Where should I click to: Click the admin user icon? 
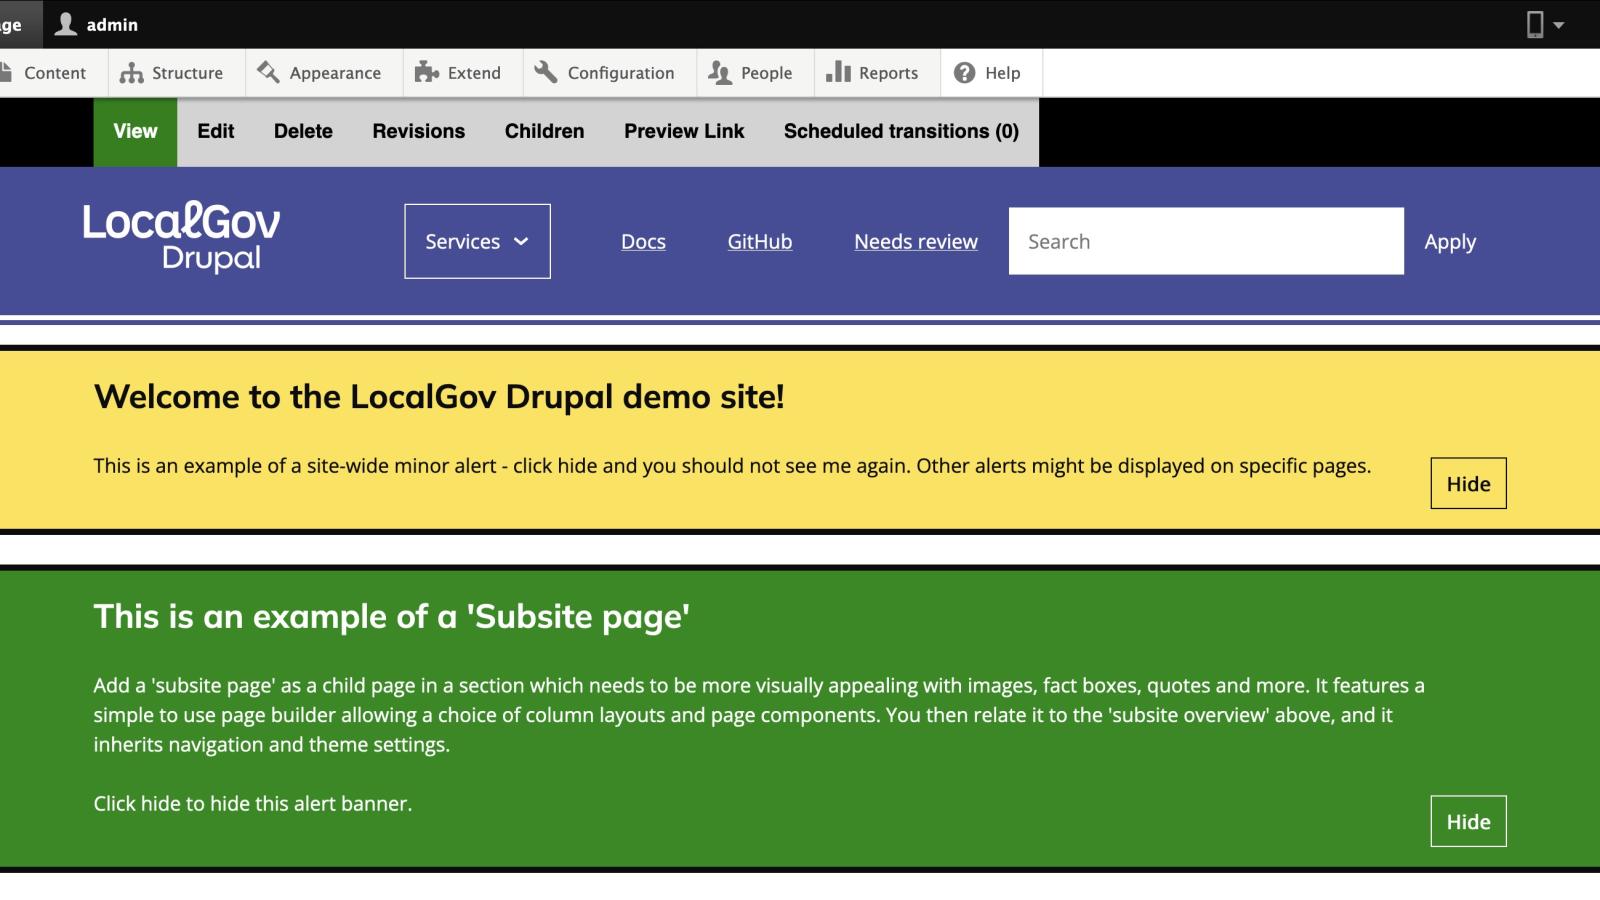pos(64,24)
